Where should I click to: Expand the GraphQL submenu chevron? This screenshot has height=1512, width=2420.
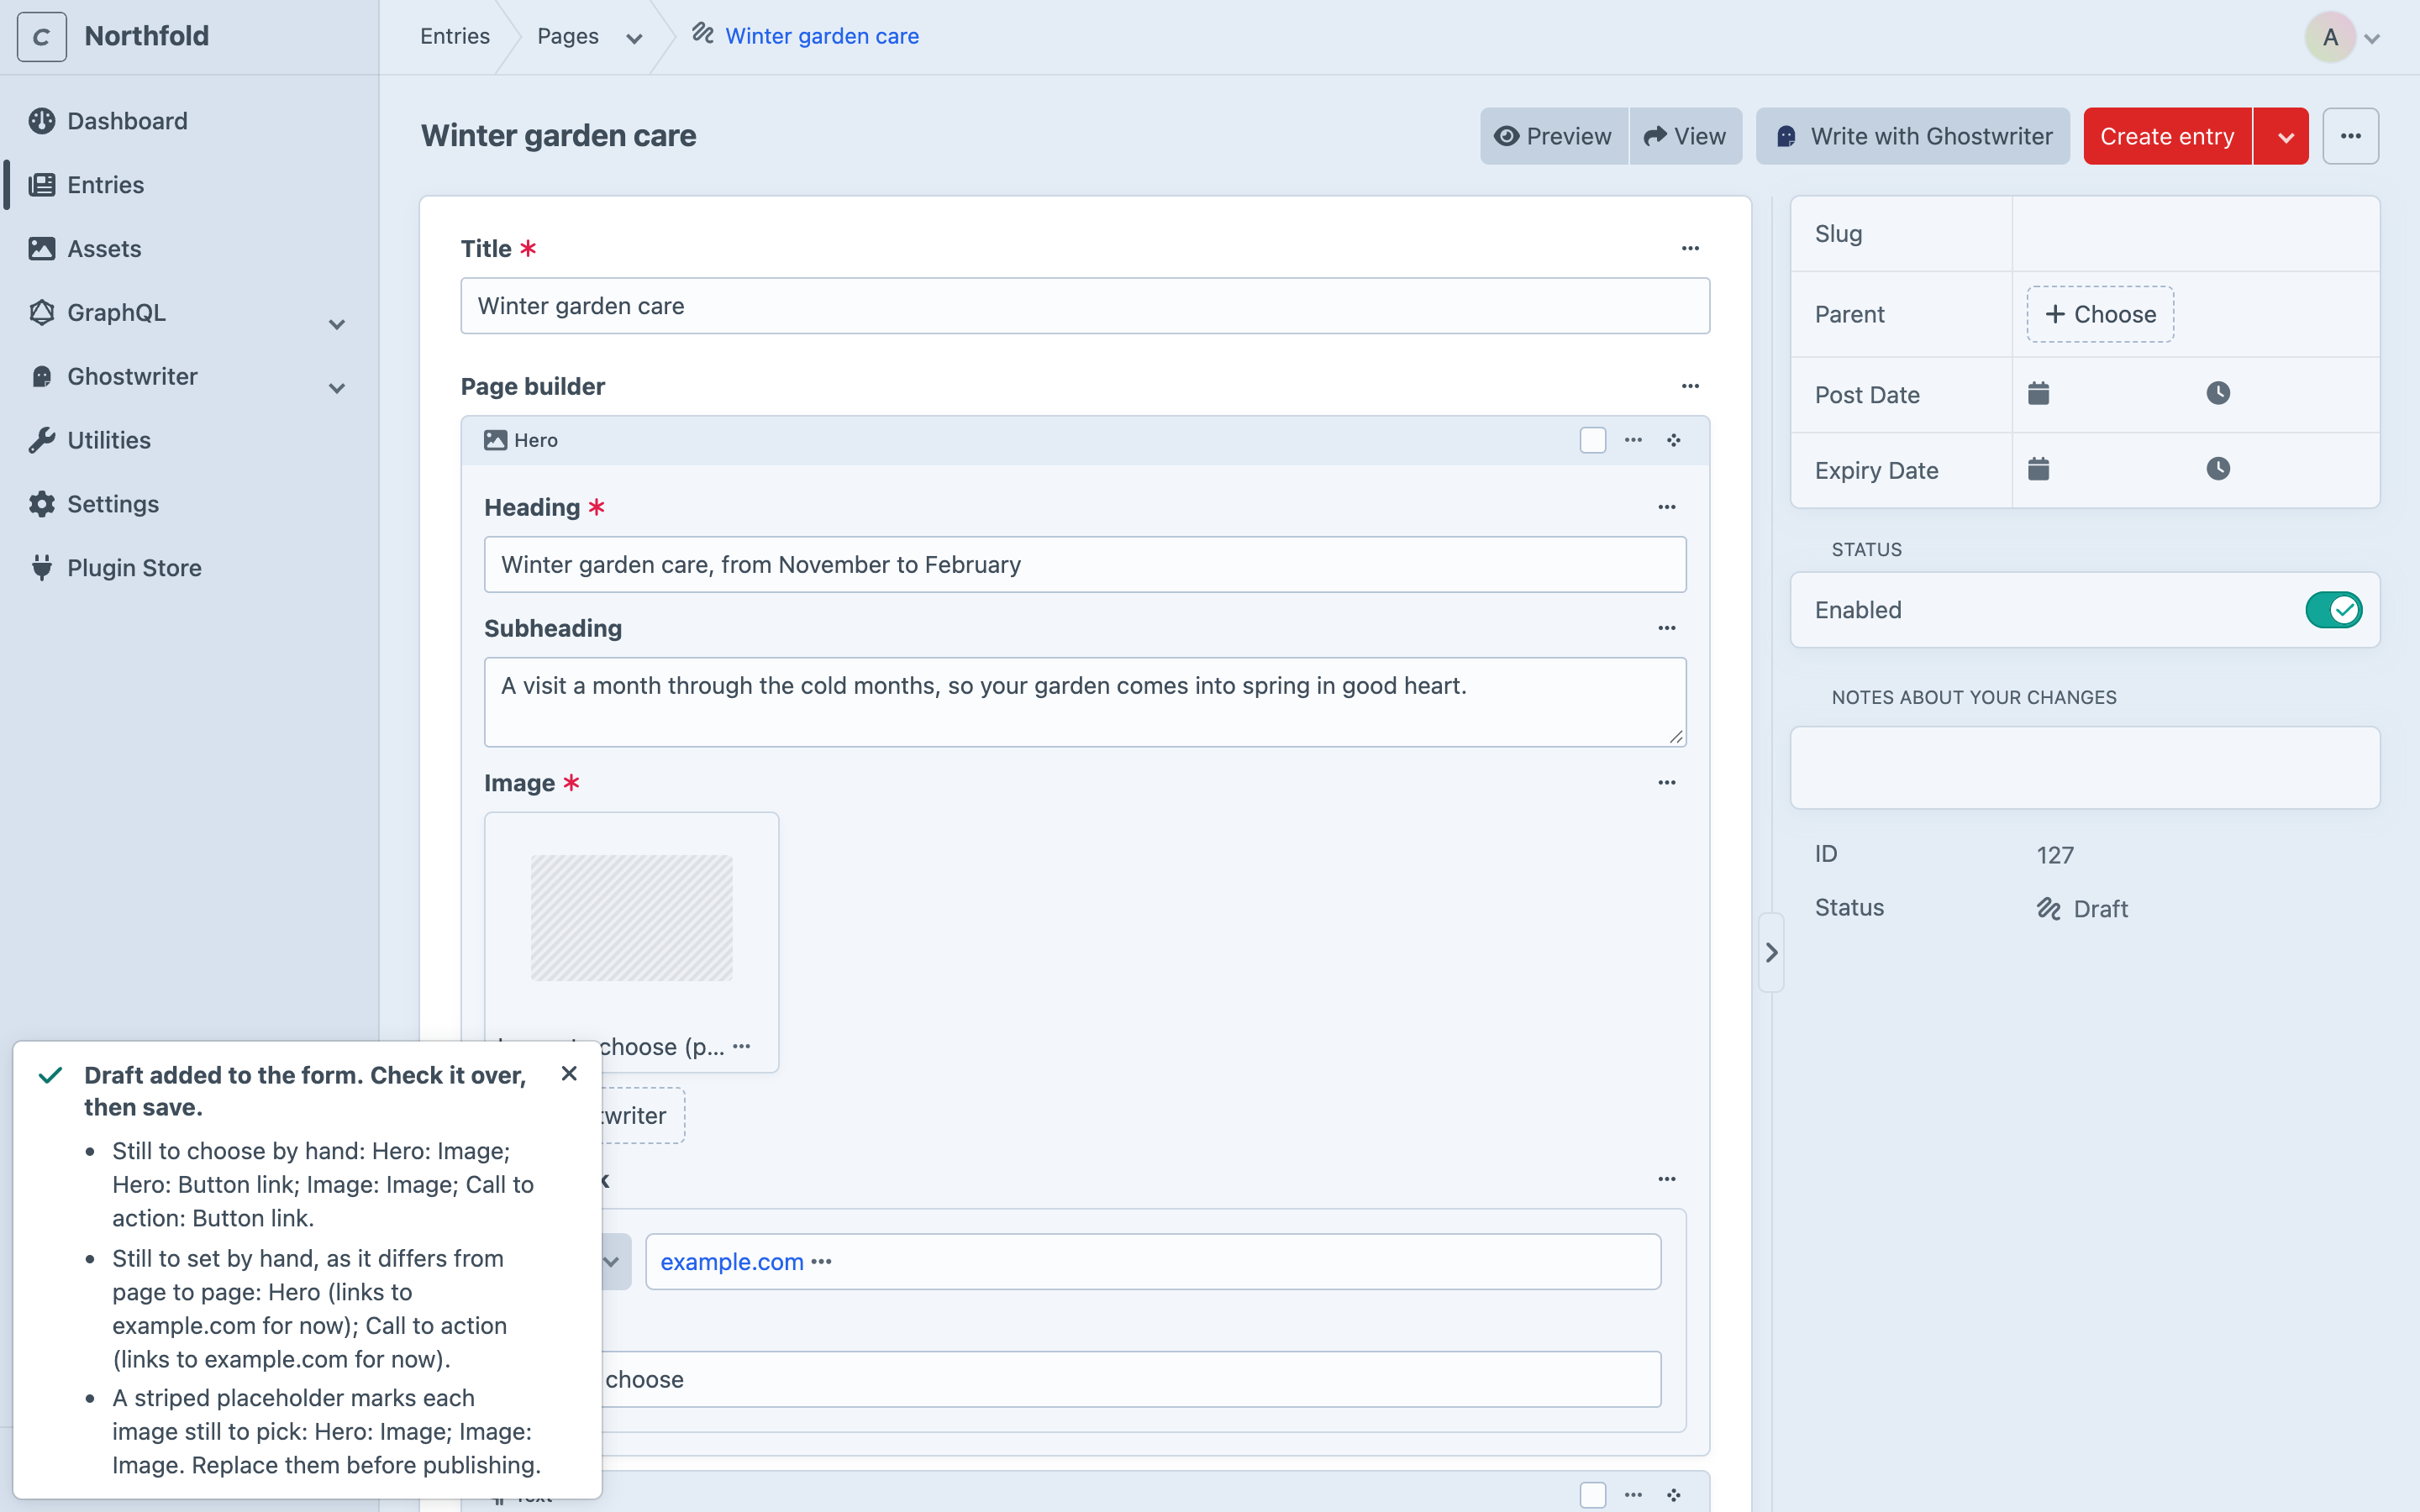pyautogui.click(x=337, y=324)
